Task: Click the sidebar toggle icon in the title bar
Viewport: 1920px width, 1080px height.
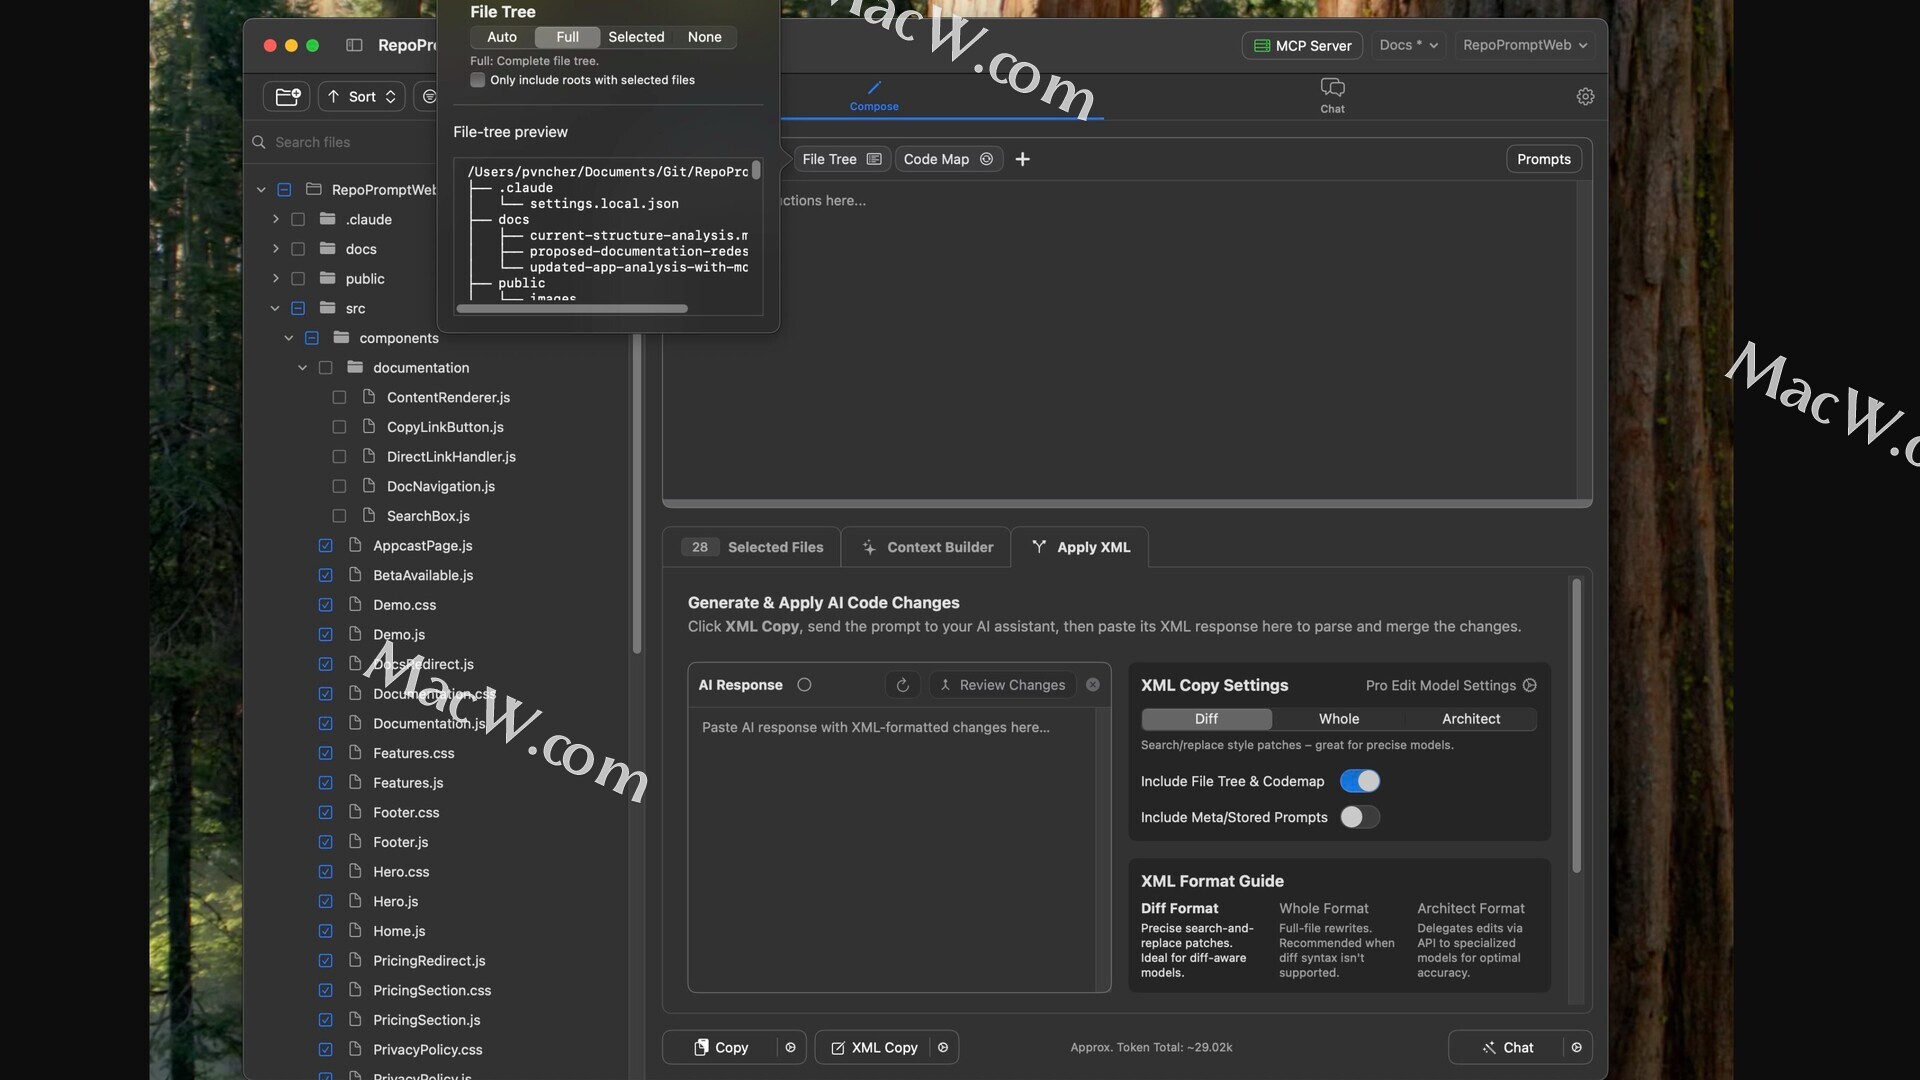Action: point(354,45)
